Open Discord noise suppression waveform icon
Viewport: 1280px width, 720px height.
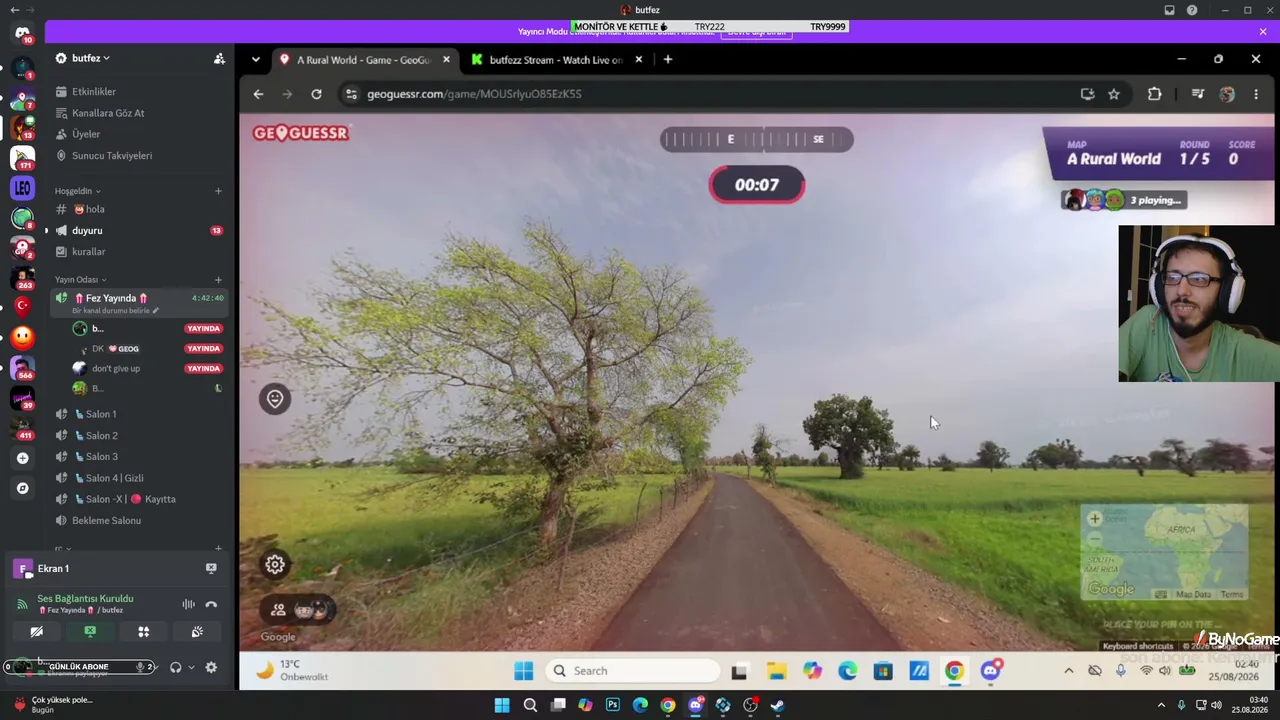[x=188, y=604]
